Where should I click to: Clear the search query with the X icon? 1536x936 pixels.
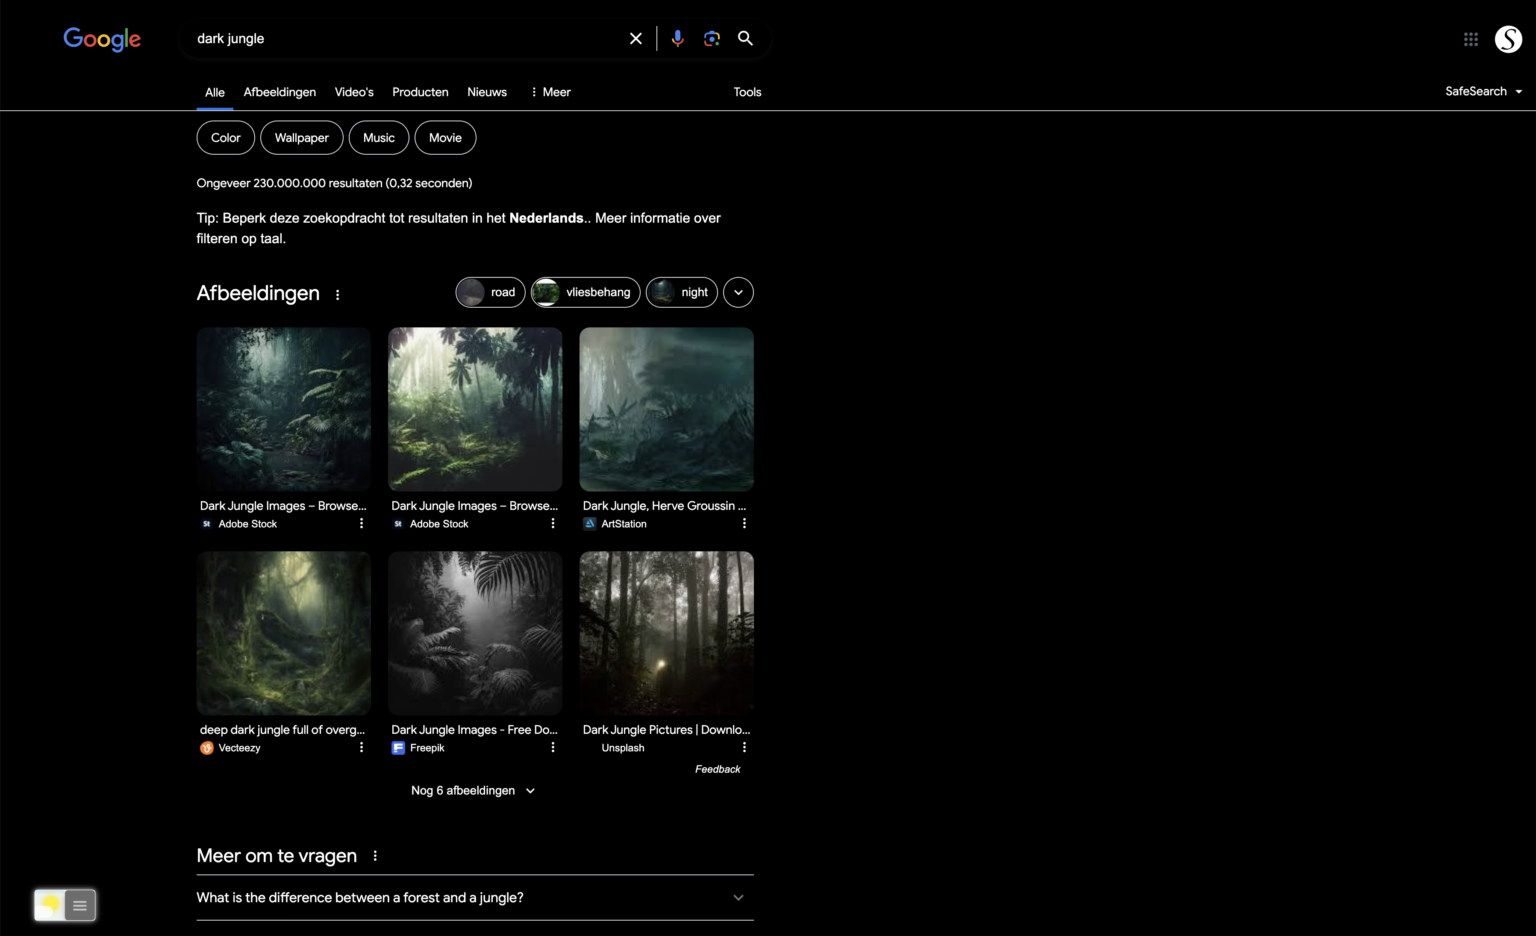[635, 38]
